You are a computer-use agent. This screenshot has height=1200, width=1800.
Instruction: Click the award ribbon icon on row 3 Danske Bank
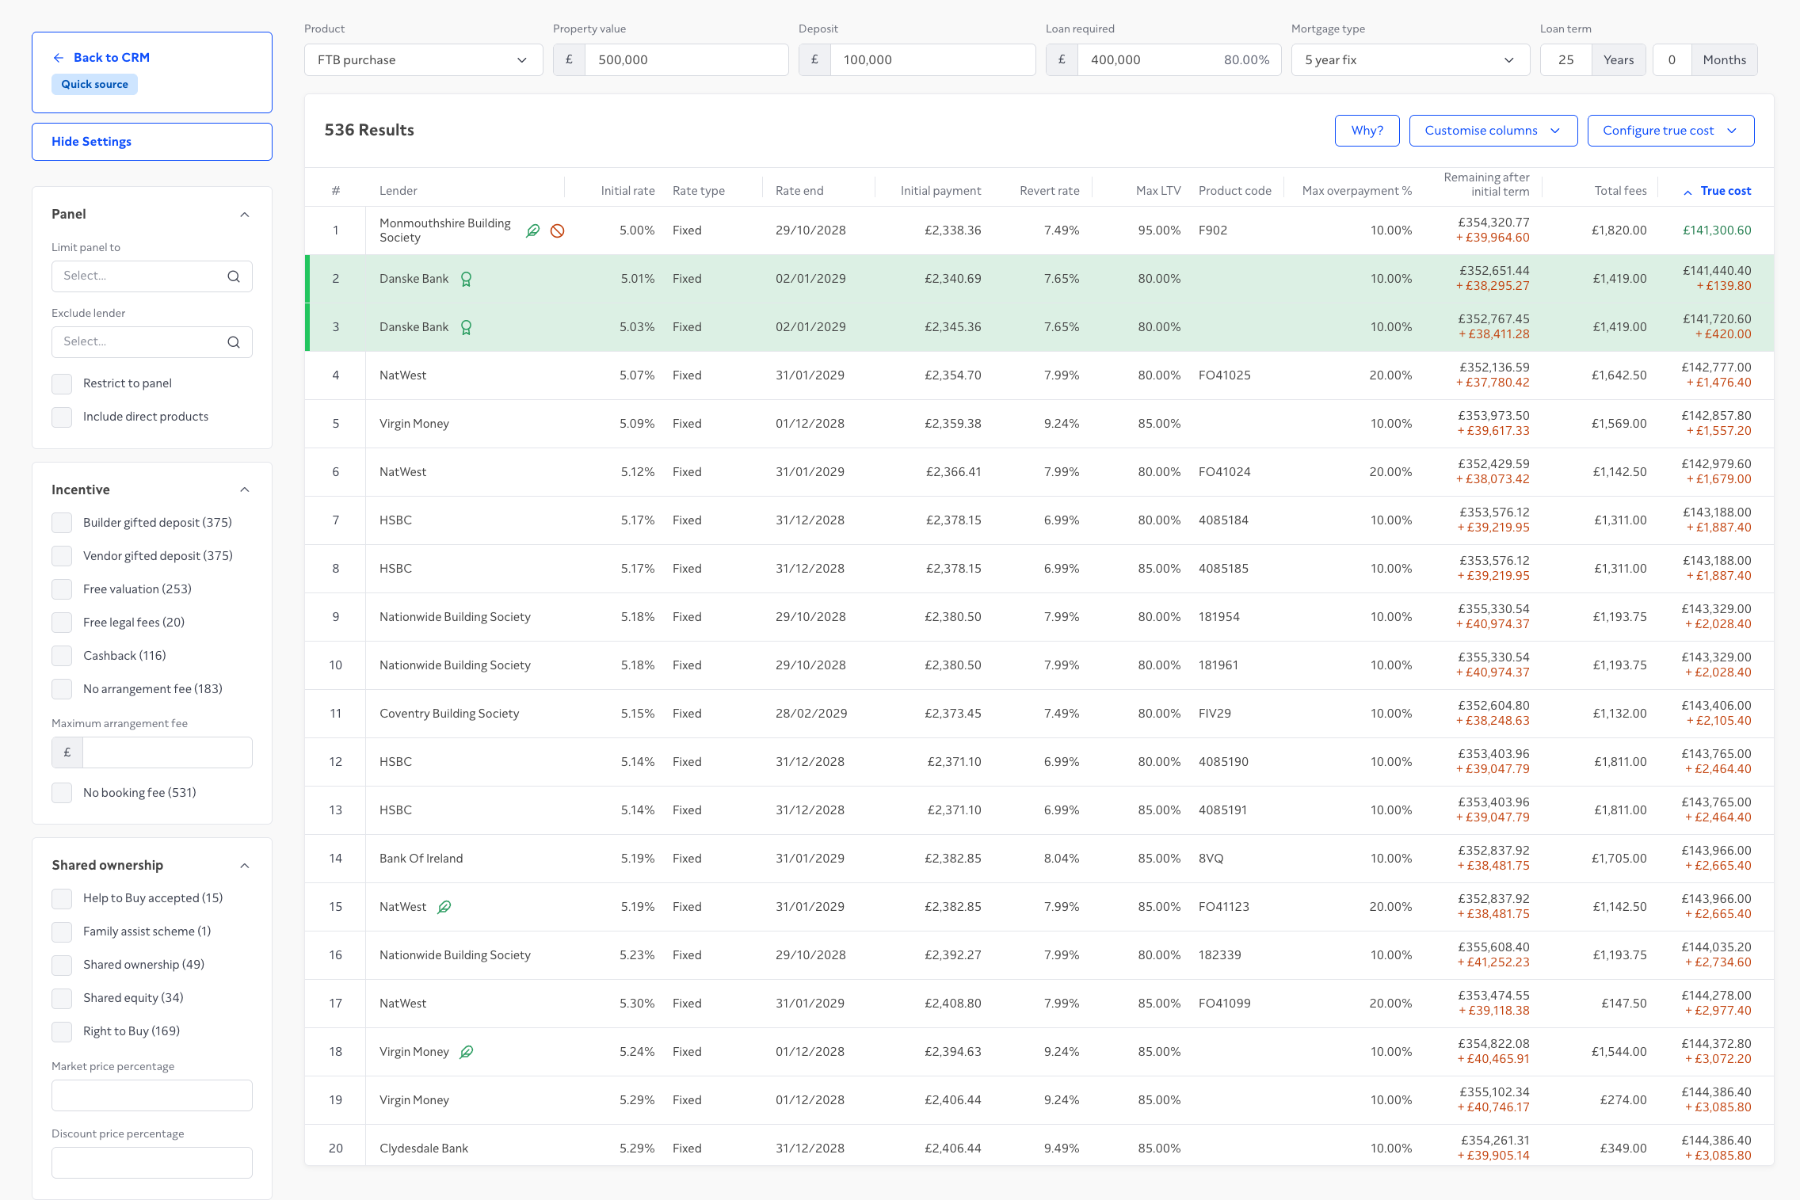[x=466, y=327]
